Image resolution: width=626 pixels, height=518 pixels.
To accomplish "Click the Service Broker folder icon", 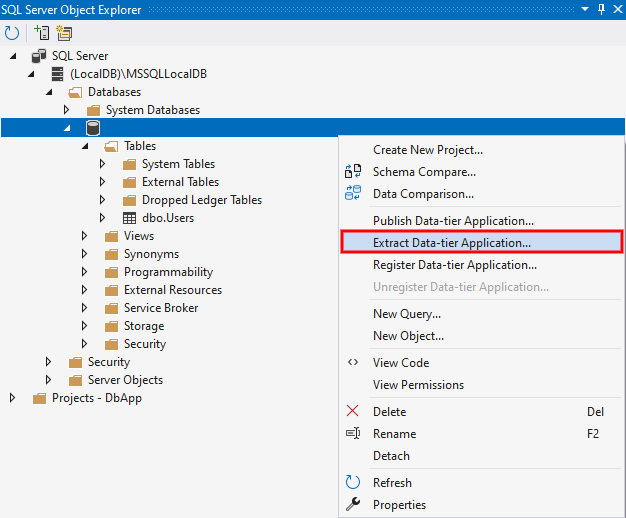I will tap(111, 308).
